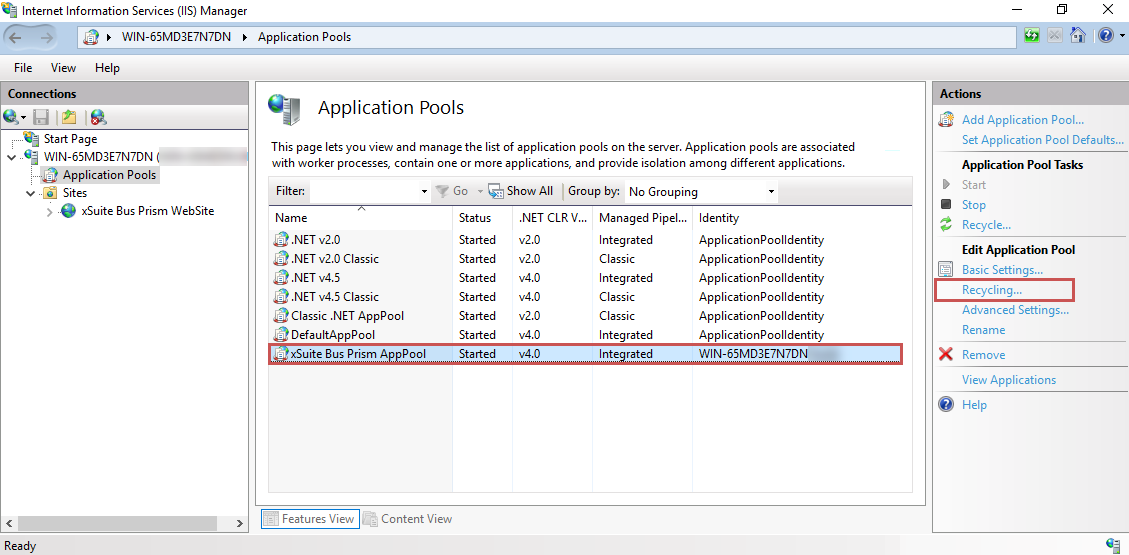Click the Home icon in address bar
The image size is (1129, 555).
tap(1077, 35)
